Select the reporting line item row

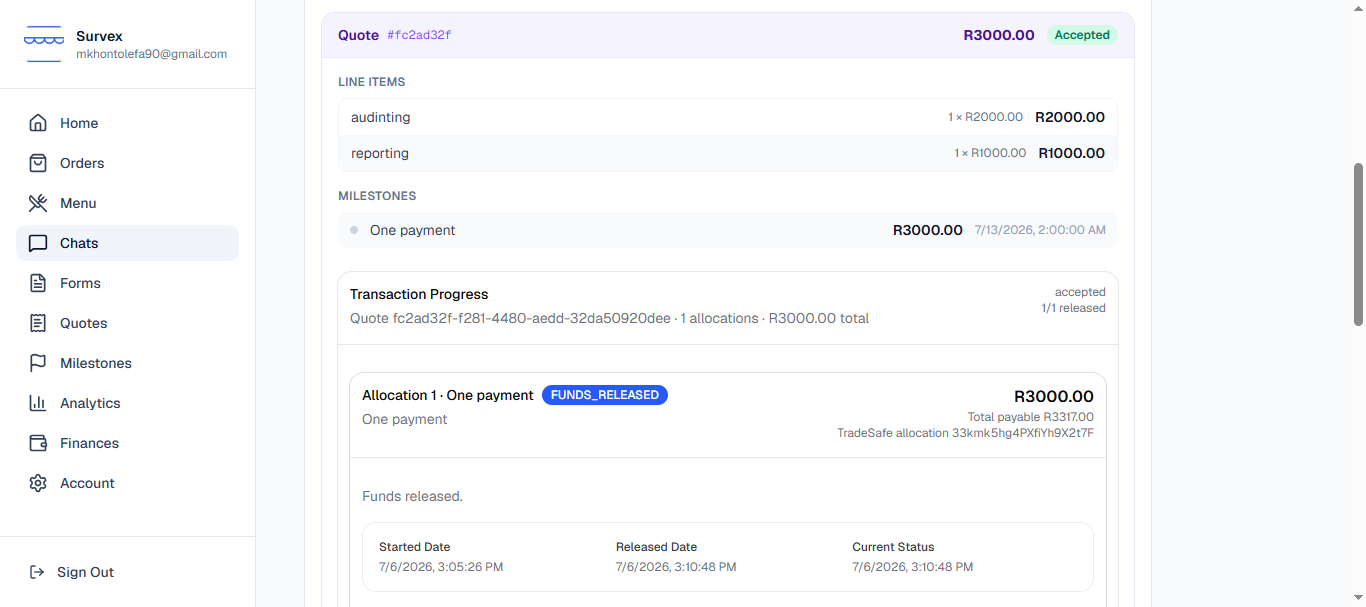(x=728, y=153)
